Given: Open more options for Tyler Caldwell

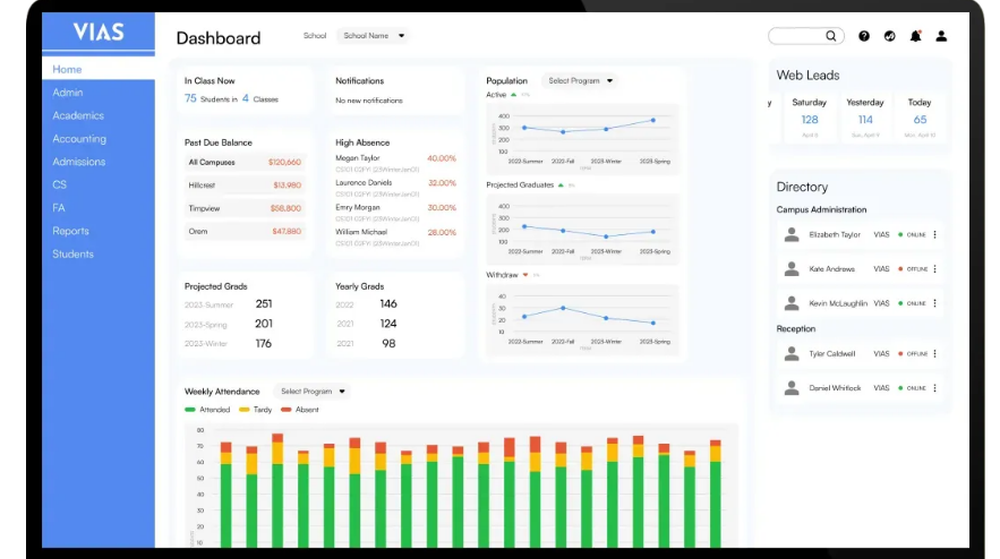Looking at the screenshot, I should (935, 354).
